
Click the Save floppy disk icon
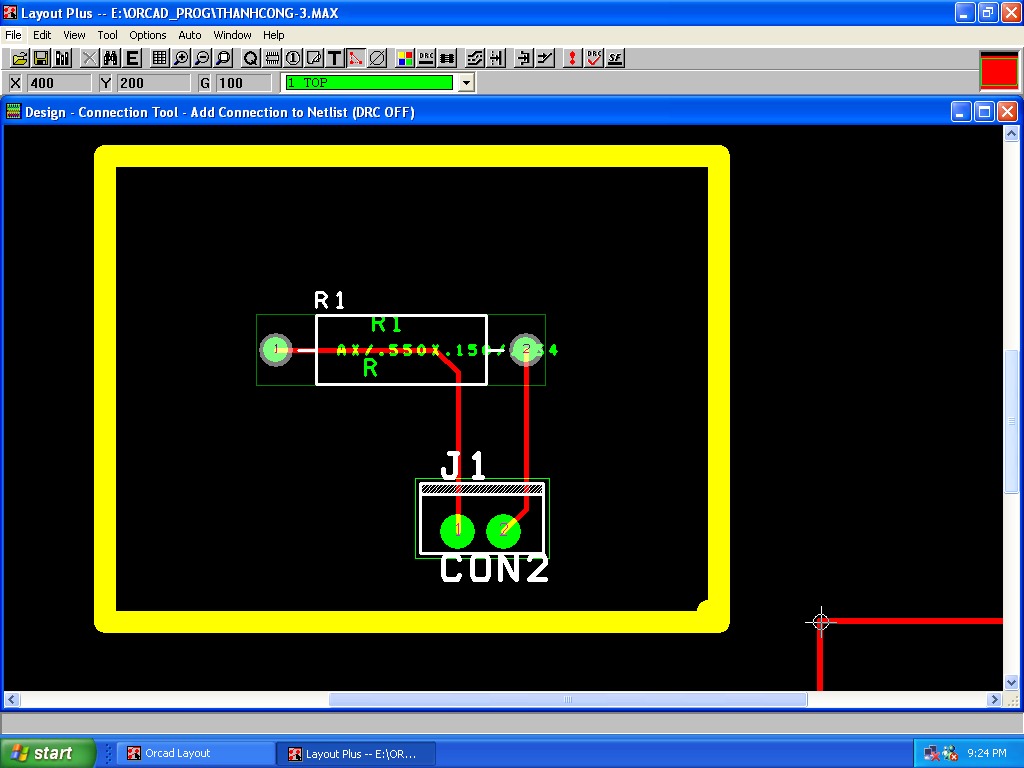click(41, 59)
